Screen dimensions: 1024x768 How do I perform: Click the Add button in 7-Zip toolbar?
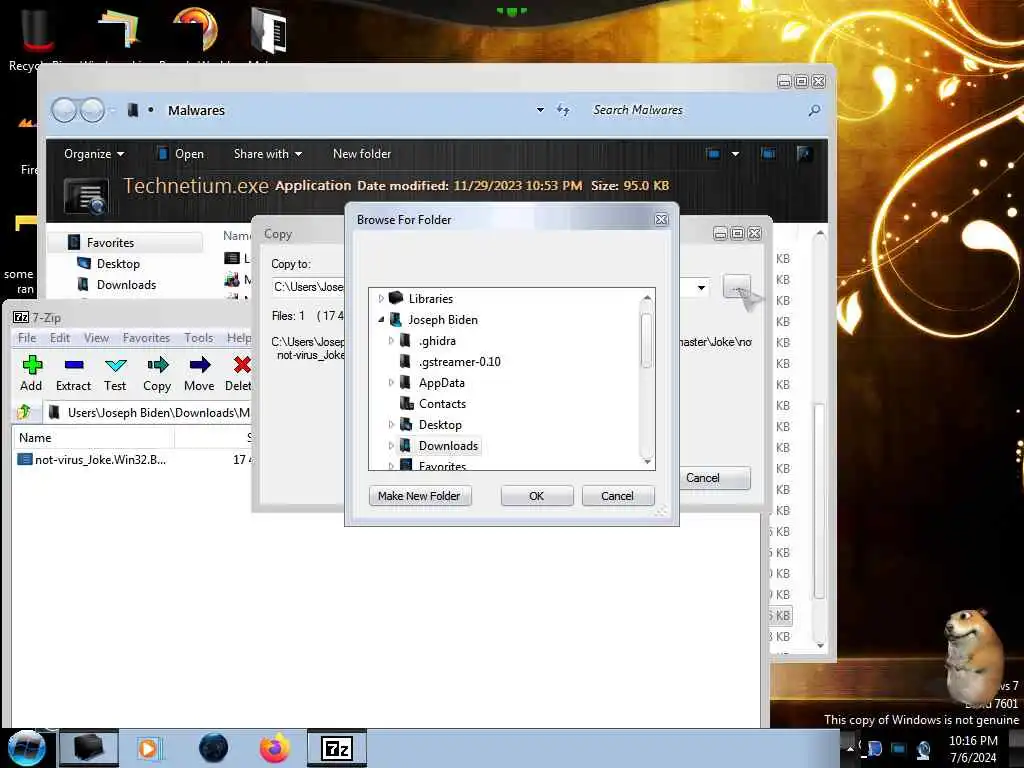[x=31, y=374]
